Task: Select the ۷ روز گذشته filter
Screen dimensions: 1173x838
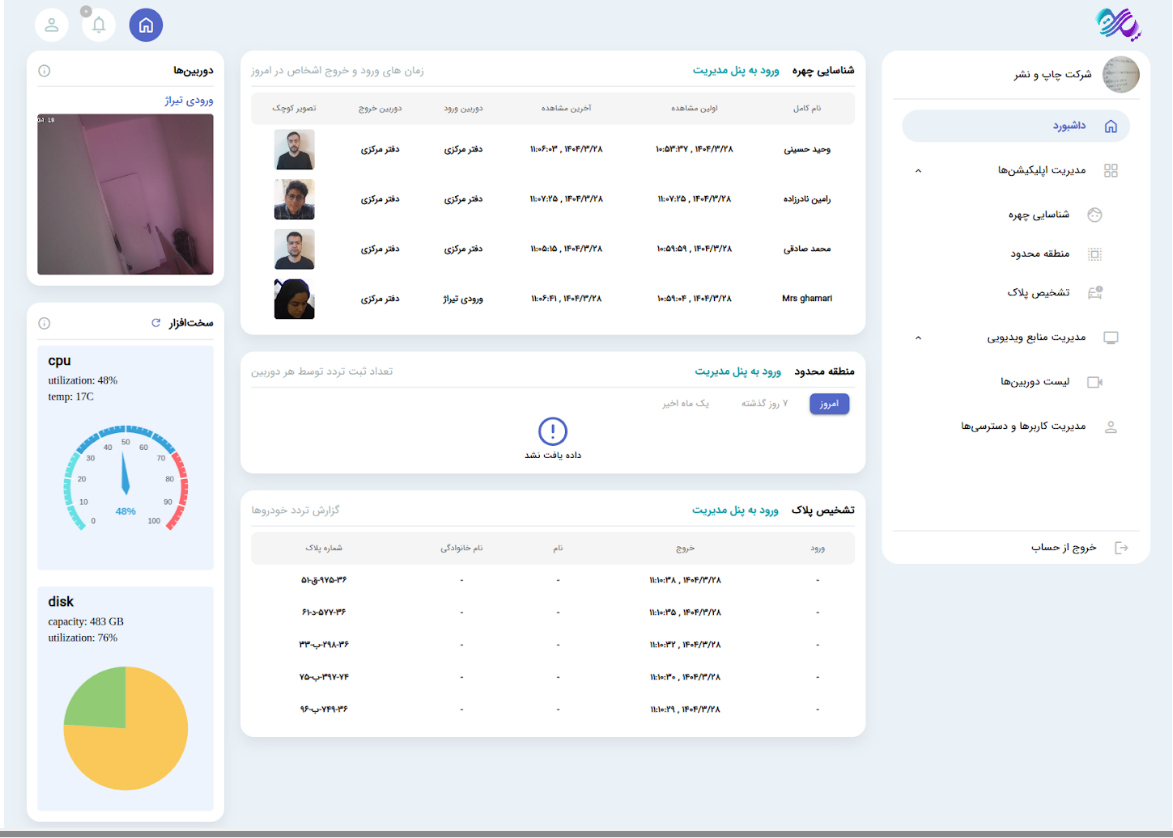Action: (765, 403)
